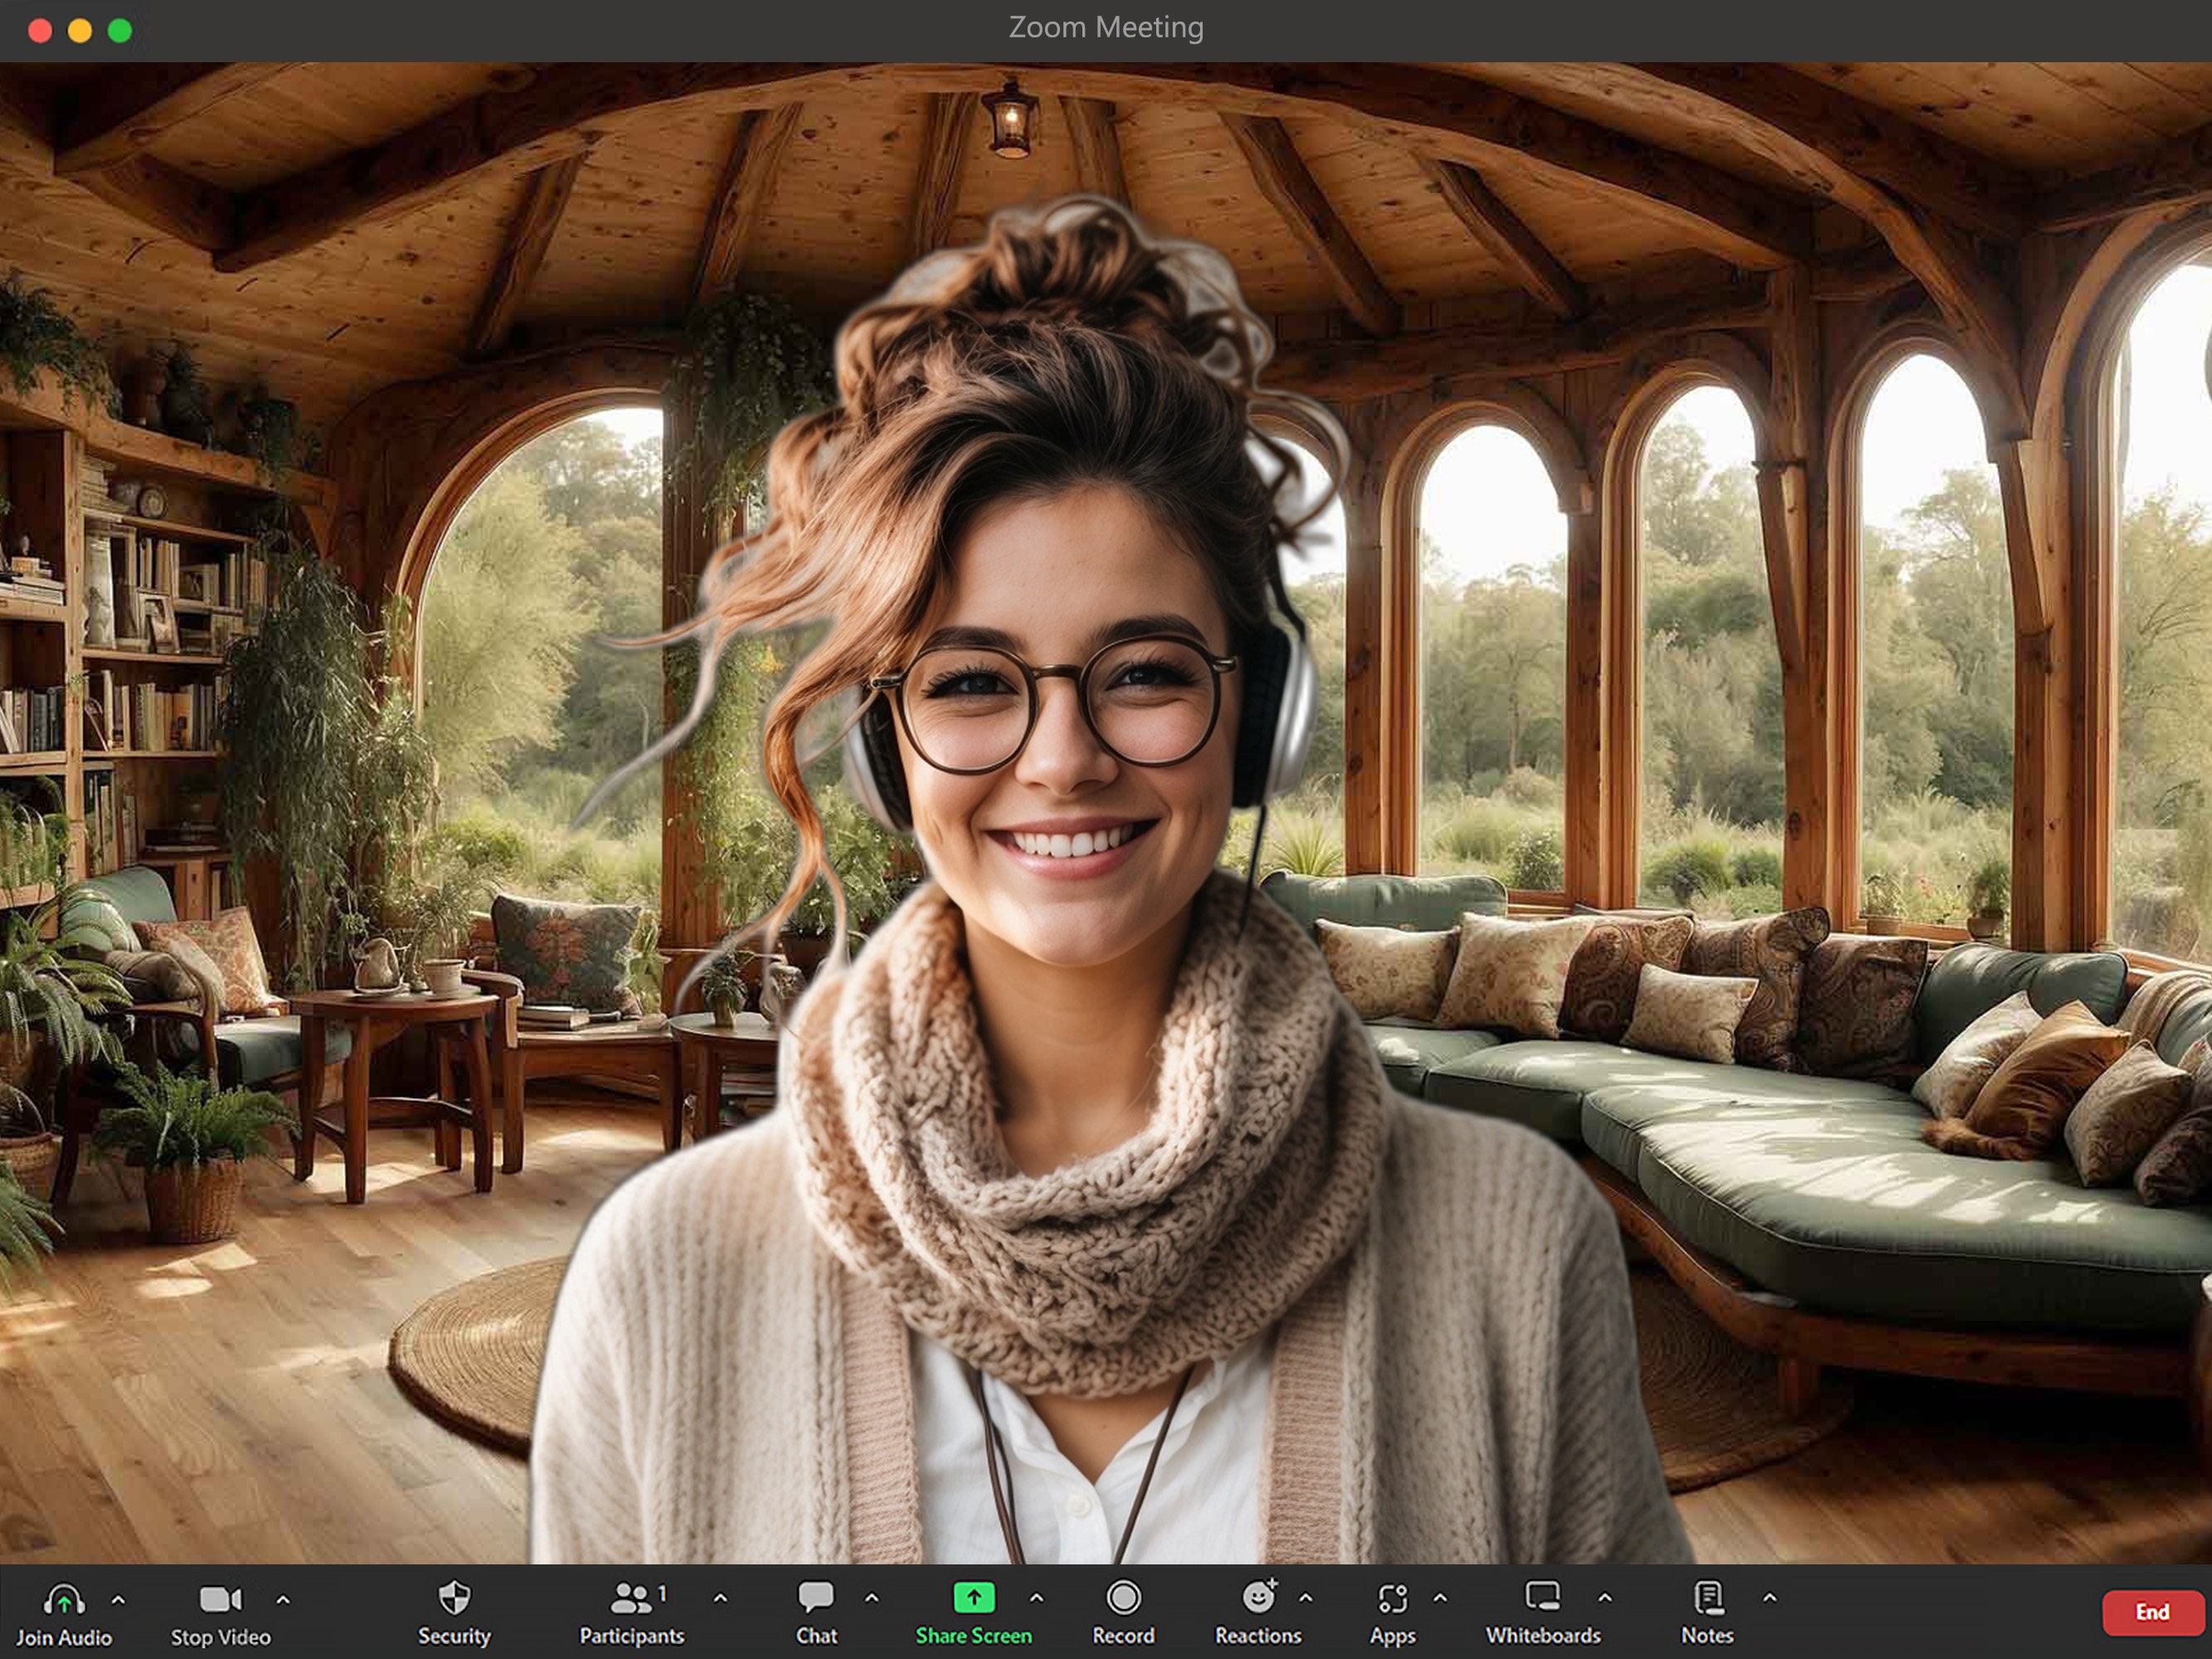Expand screen sharing options chevron

(1037, 1600)
